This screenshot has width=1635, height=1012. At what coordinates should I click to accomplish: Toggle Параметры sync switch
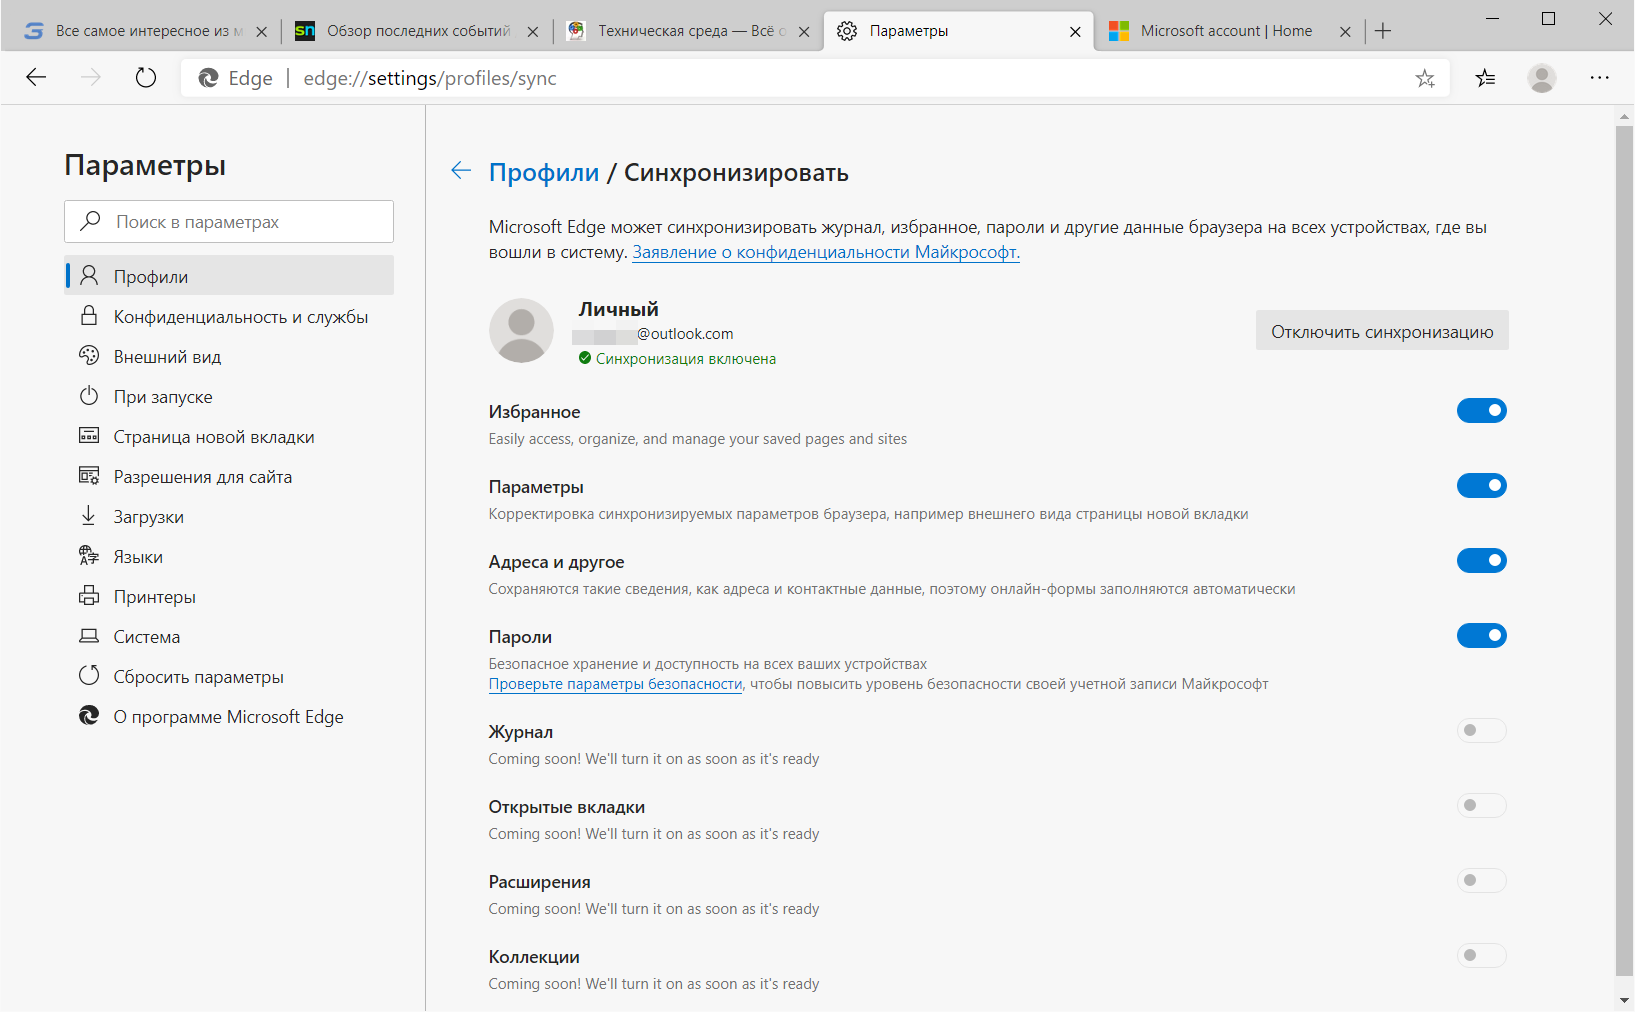pyautogui.click(x=1481, y=485)
